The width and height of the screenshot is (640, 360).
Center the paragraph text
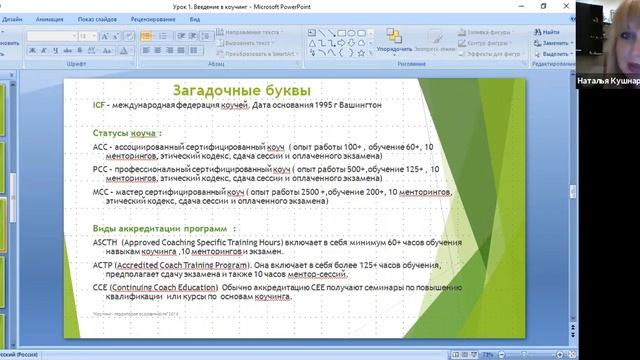point(158,51)
